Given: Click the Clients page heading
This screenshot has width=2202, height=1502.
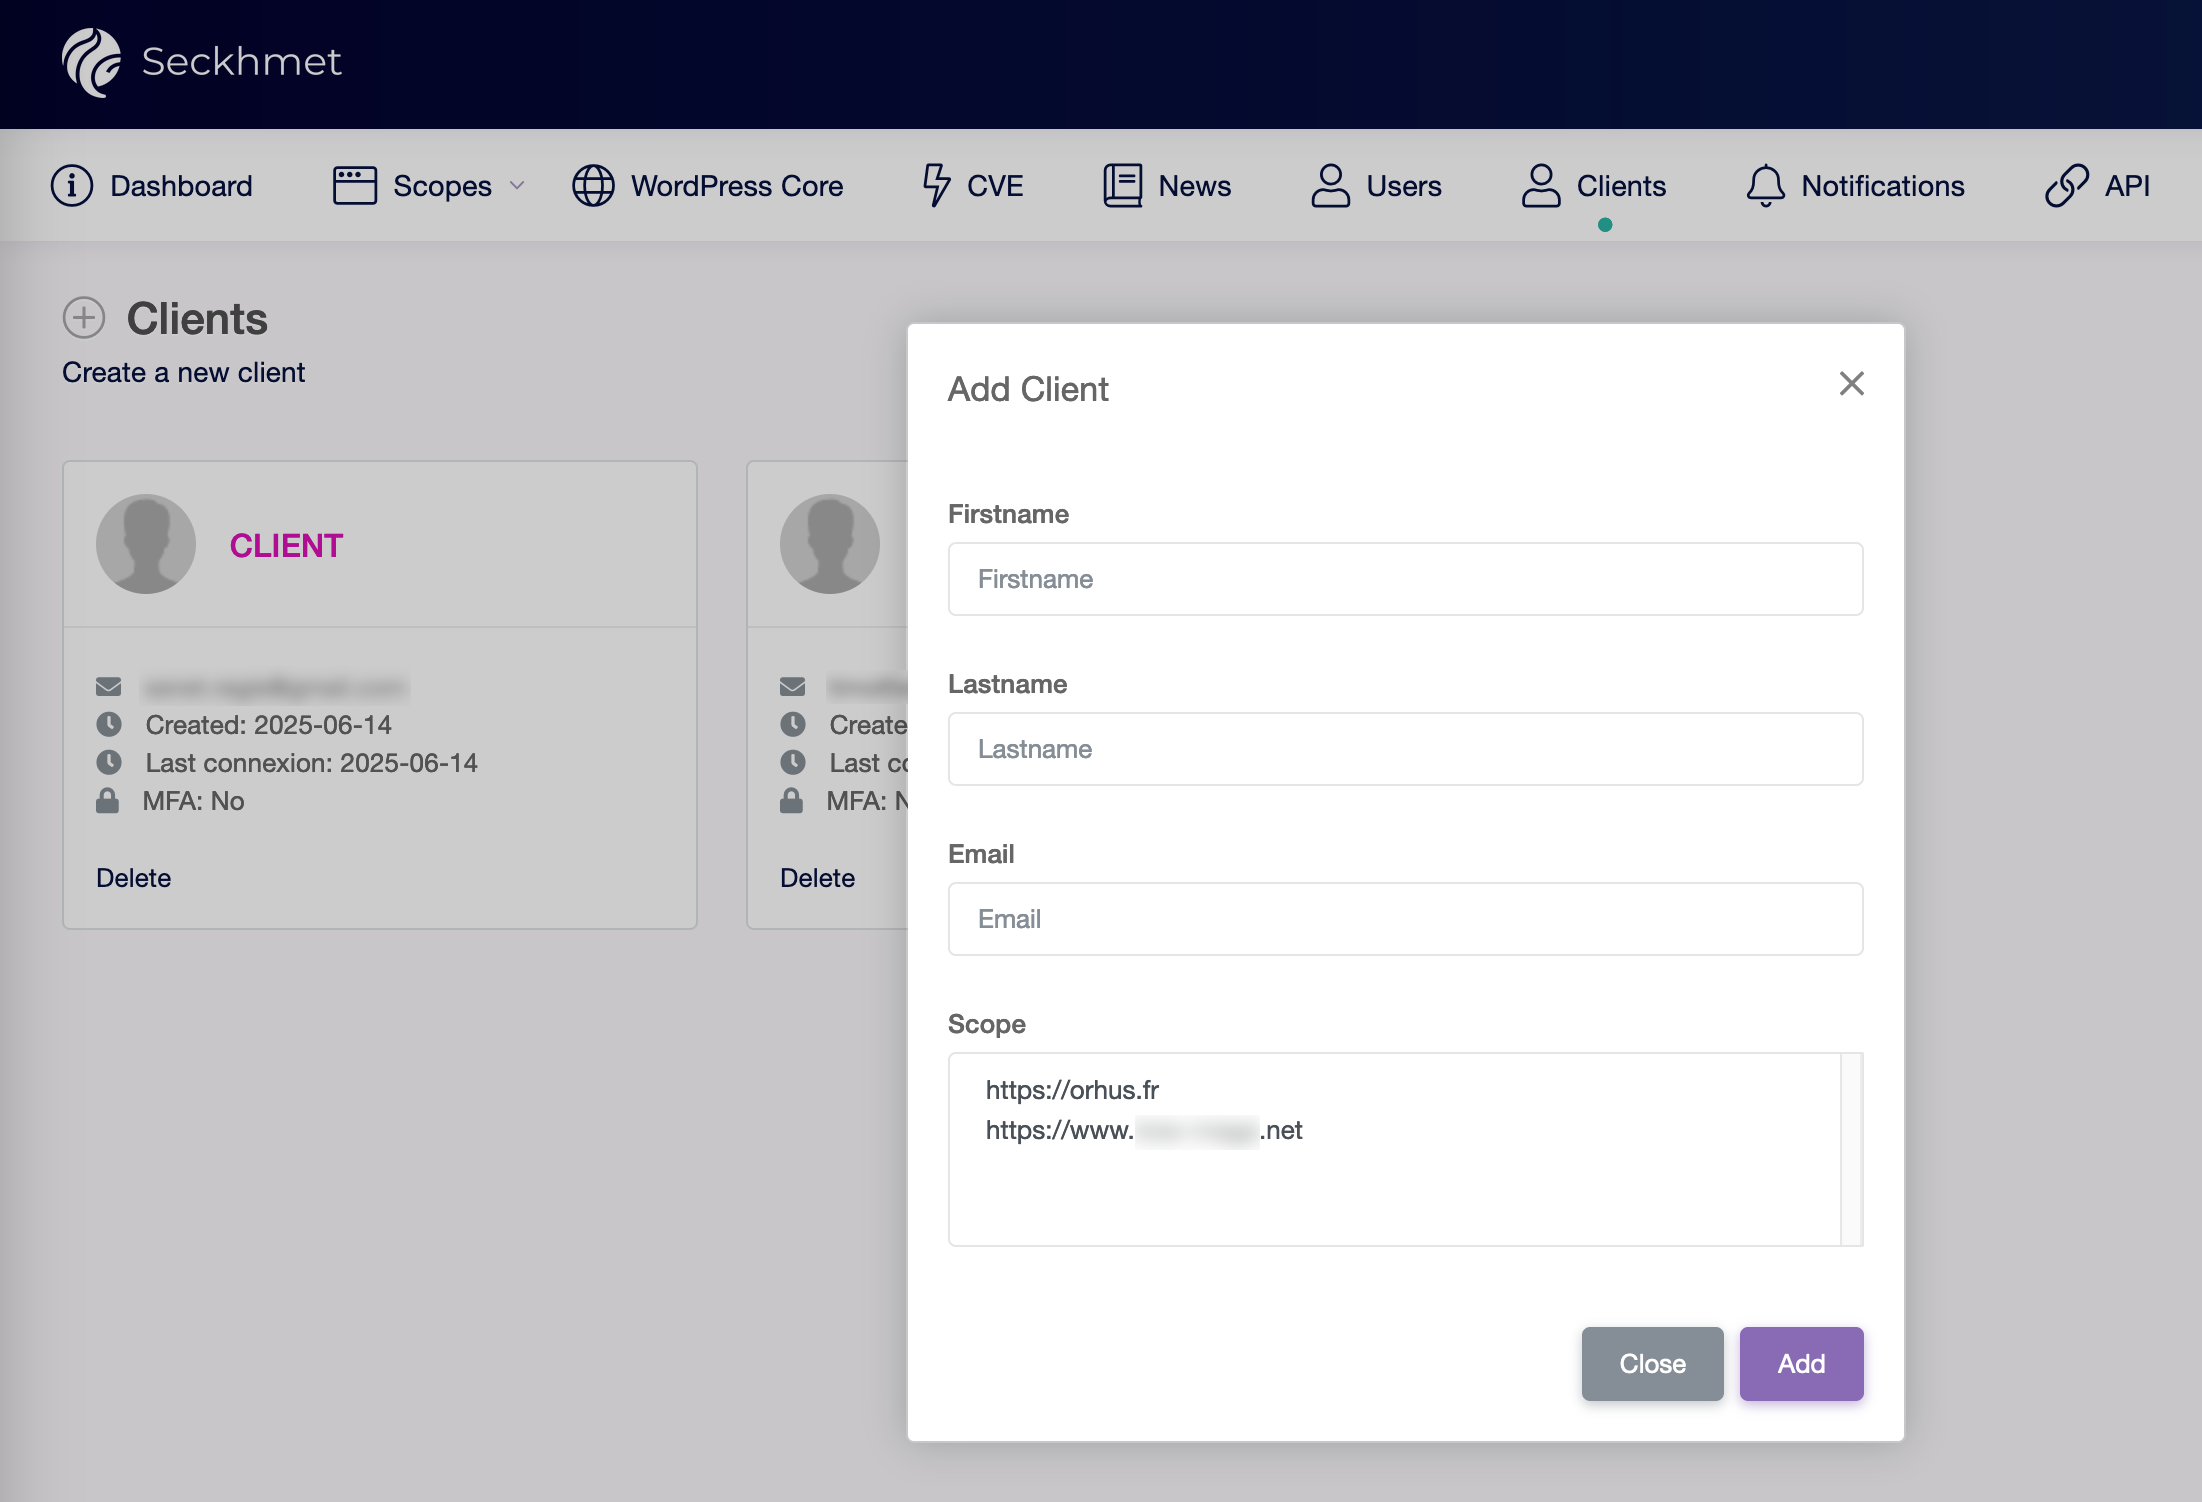Looking at the screenshot, I should tap(197, 319).
